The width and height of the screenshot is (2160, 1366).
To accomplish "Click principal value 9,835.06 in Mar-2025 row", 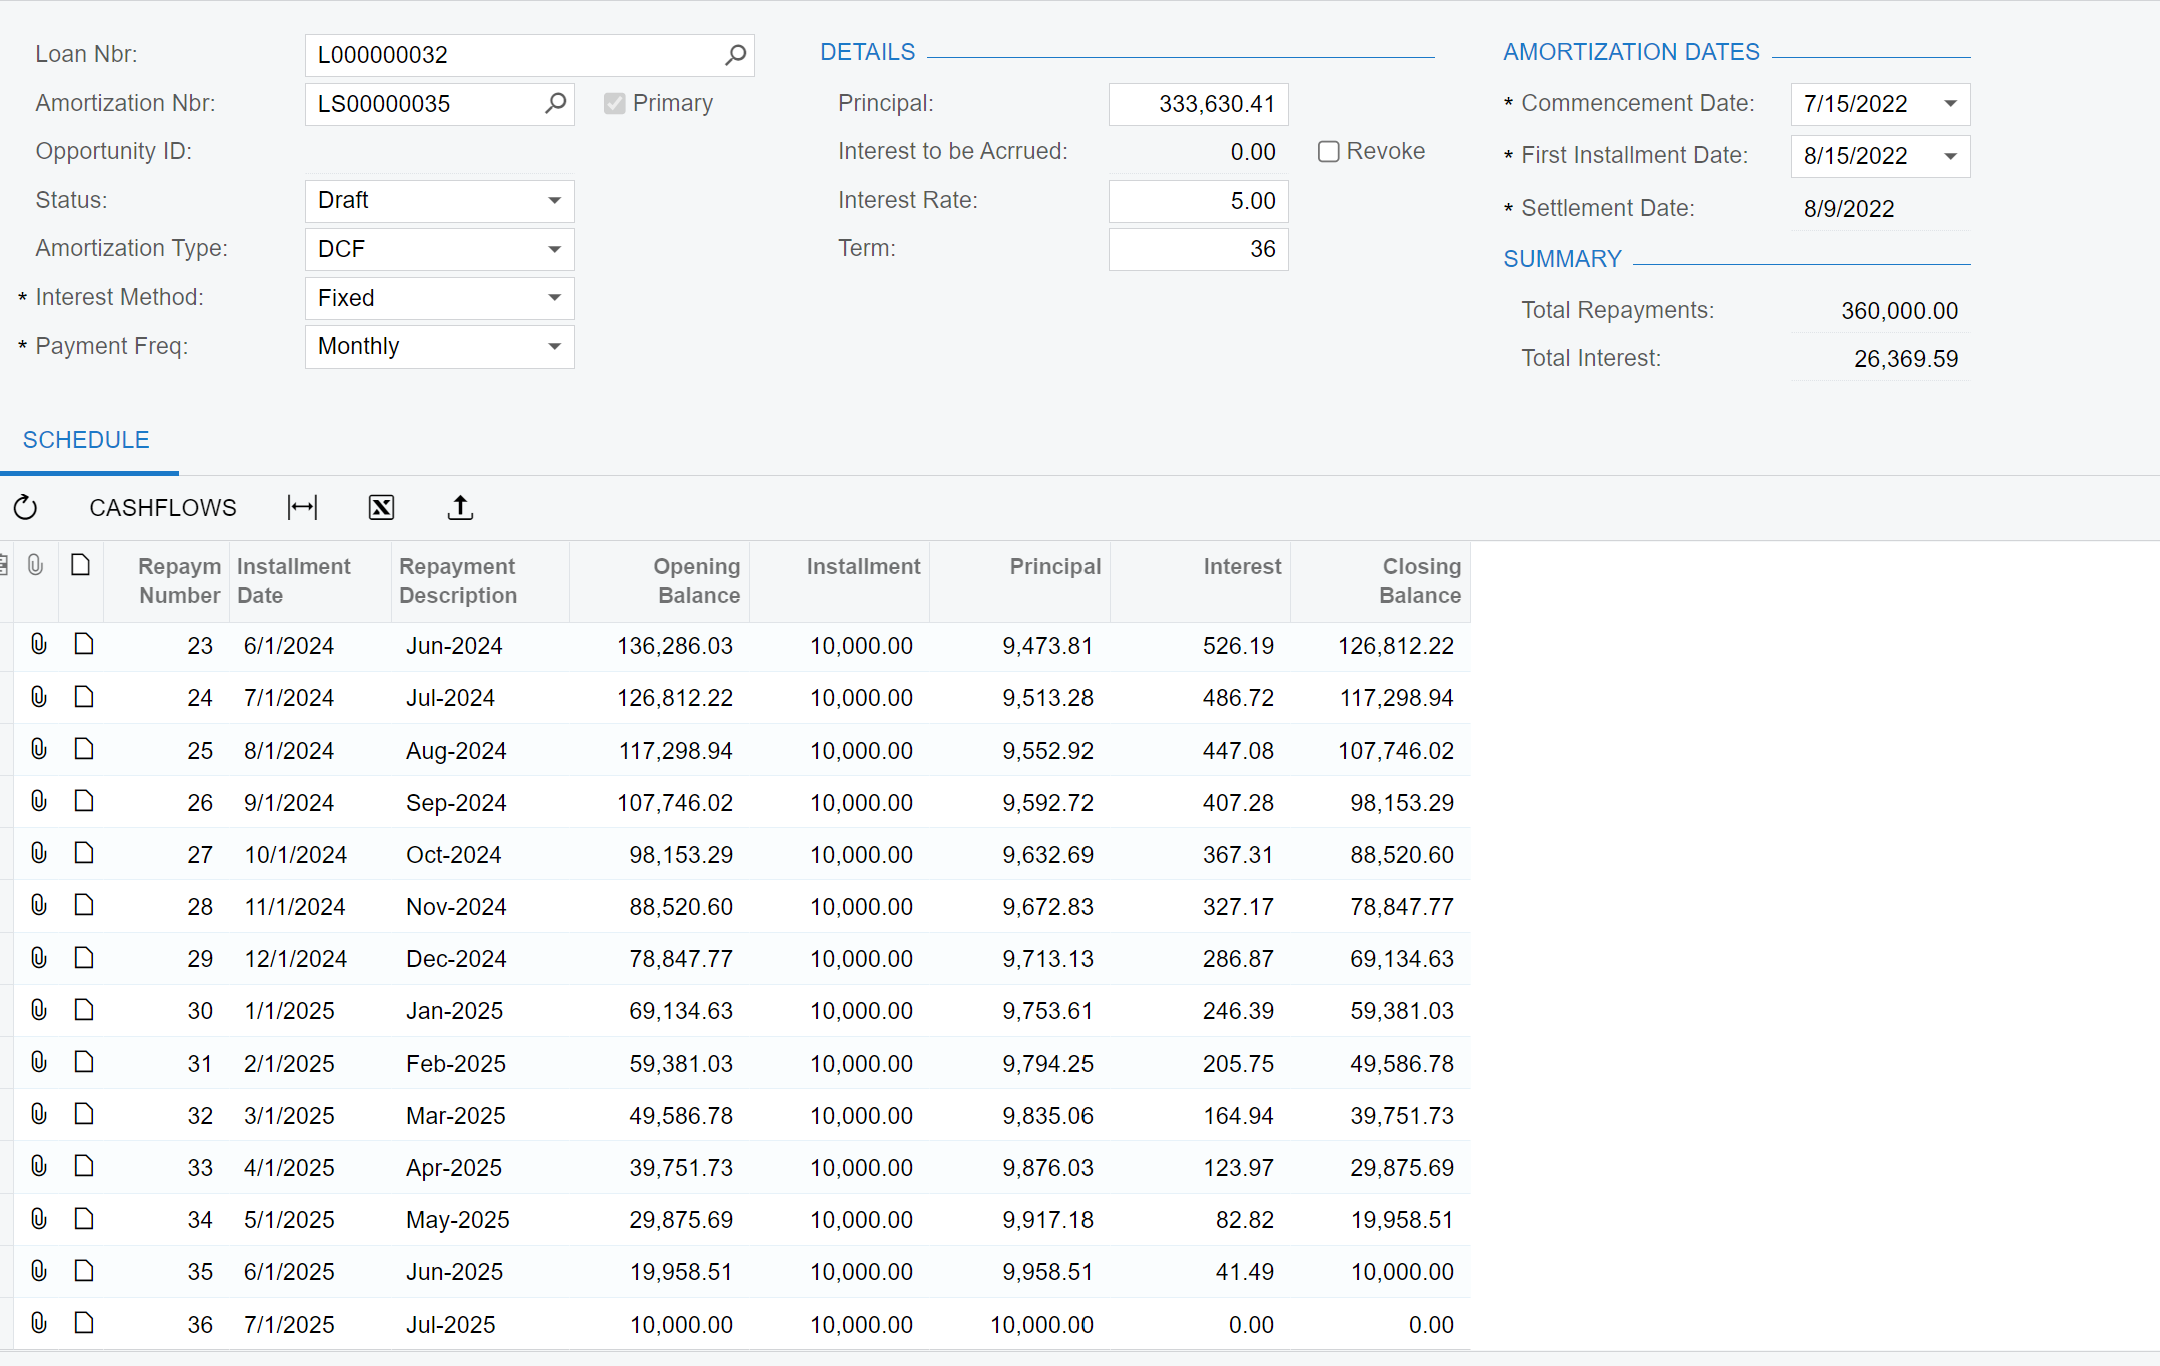I will coord(1047,1116).
